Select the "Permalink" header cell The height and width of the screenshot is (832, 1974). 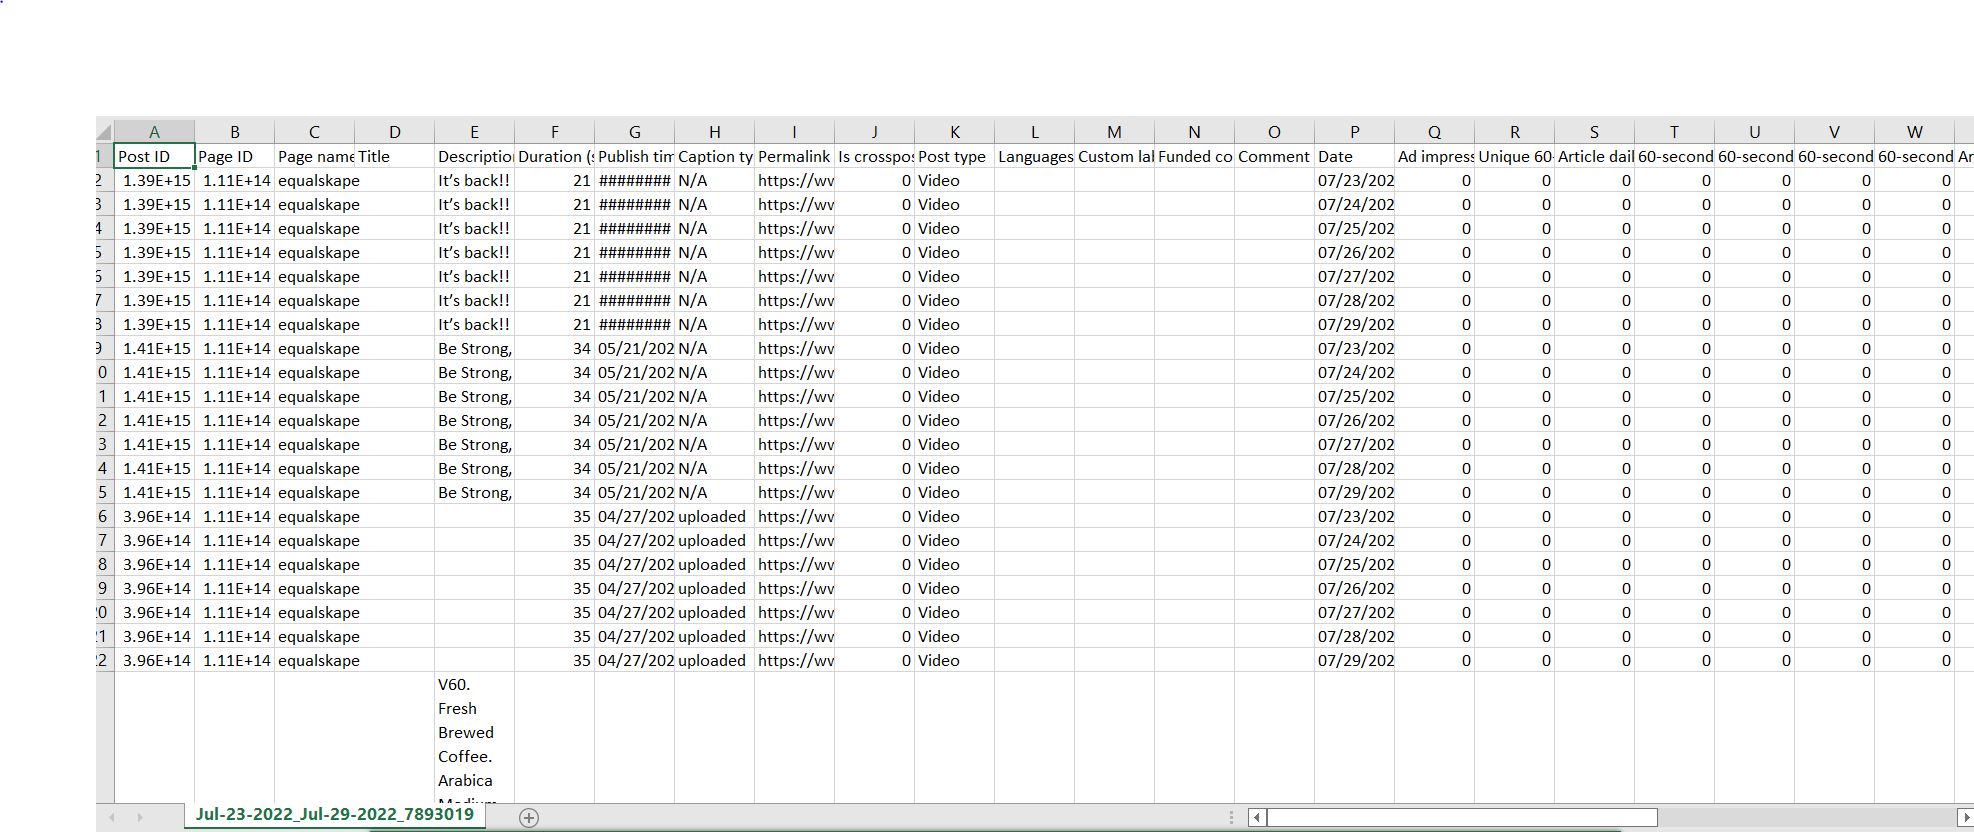(794, 156)
